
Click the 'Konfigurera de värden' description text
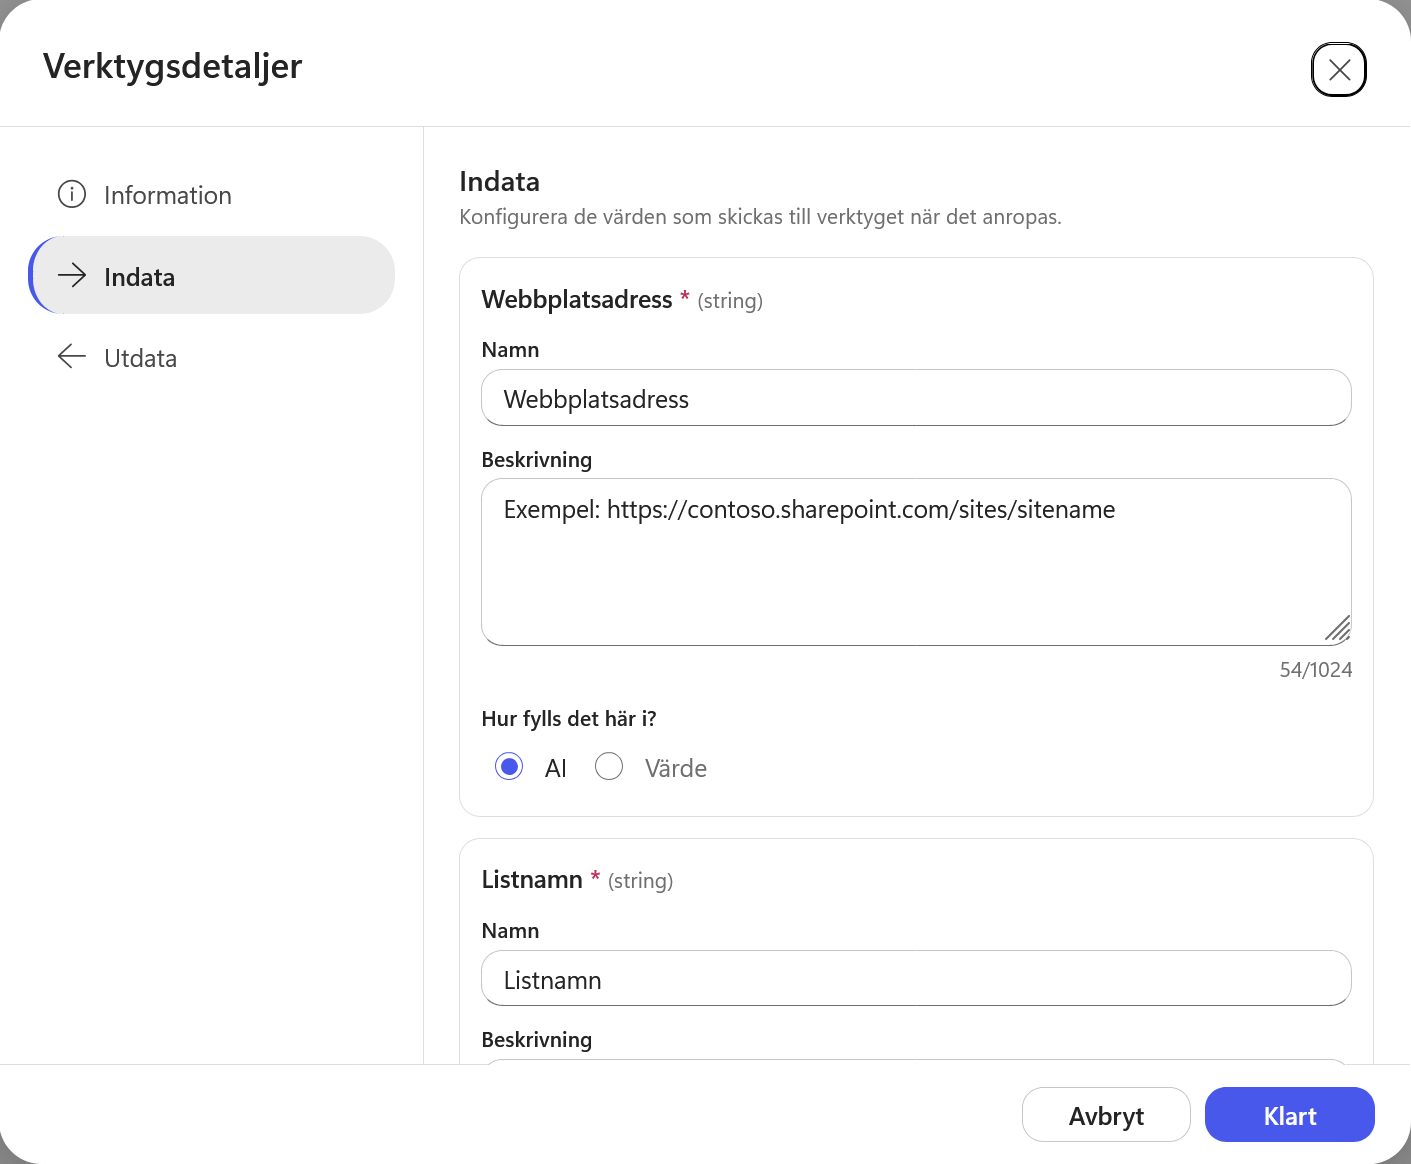point(760,217)
